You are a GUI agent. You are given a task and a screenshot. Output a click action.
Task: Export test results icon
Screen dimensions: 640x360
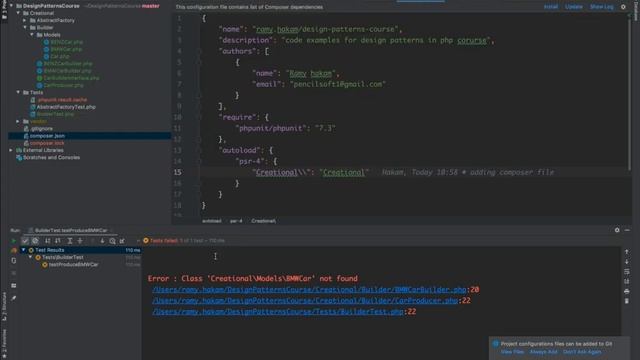122,241
